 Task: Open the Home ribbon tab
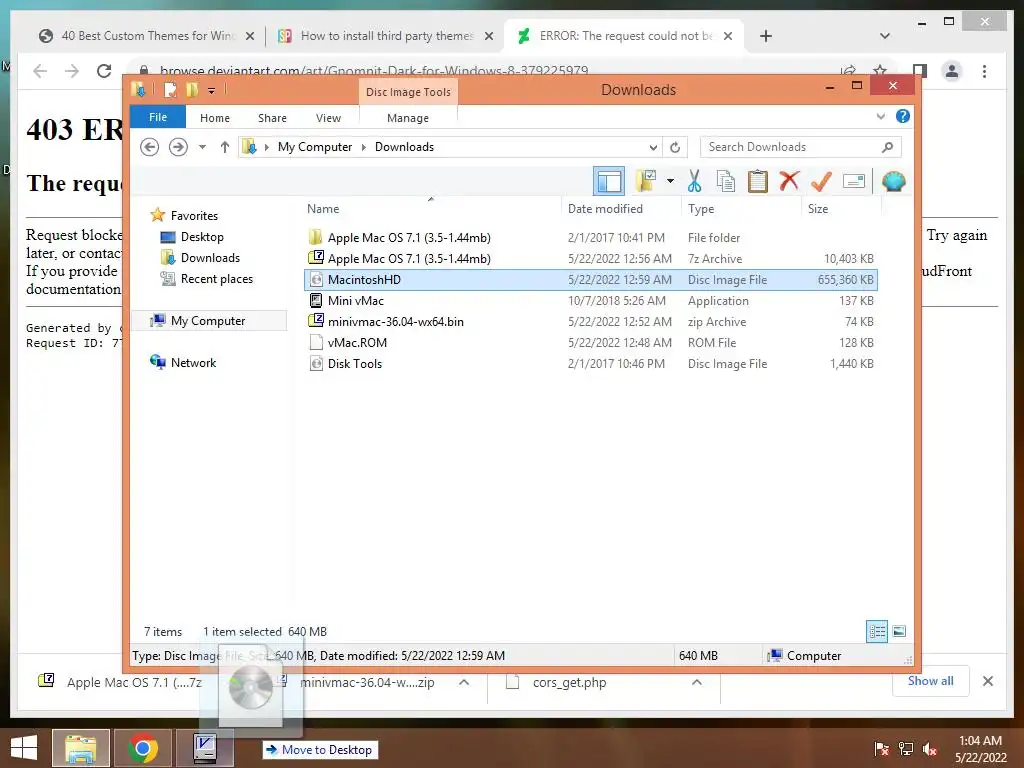coord(215,118)
